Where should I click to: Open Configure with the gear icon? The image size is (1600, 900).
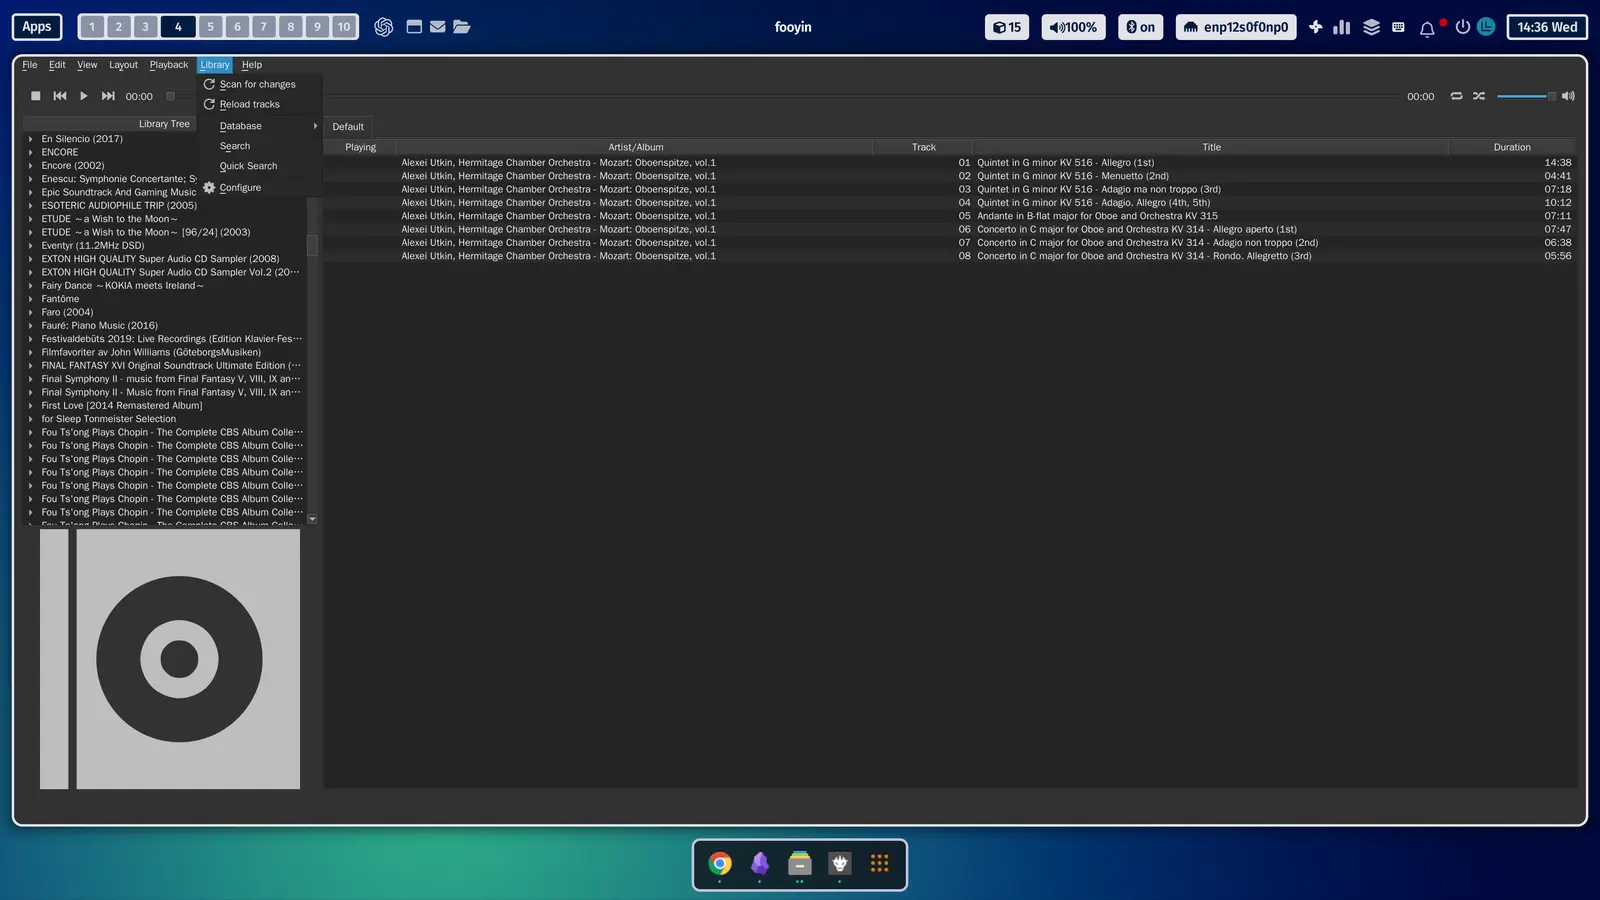pos(258,188)
